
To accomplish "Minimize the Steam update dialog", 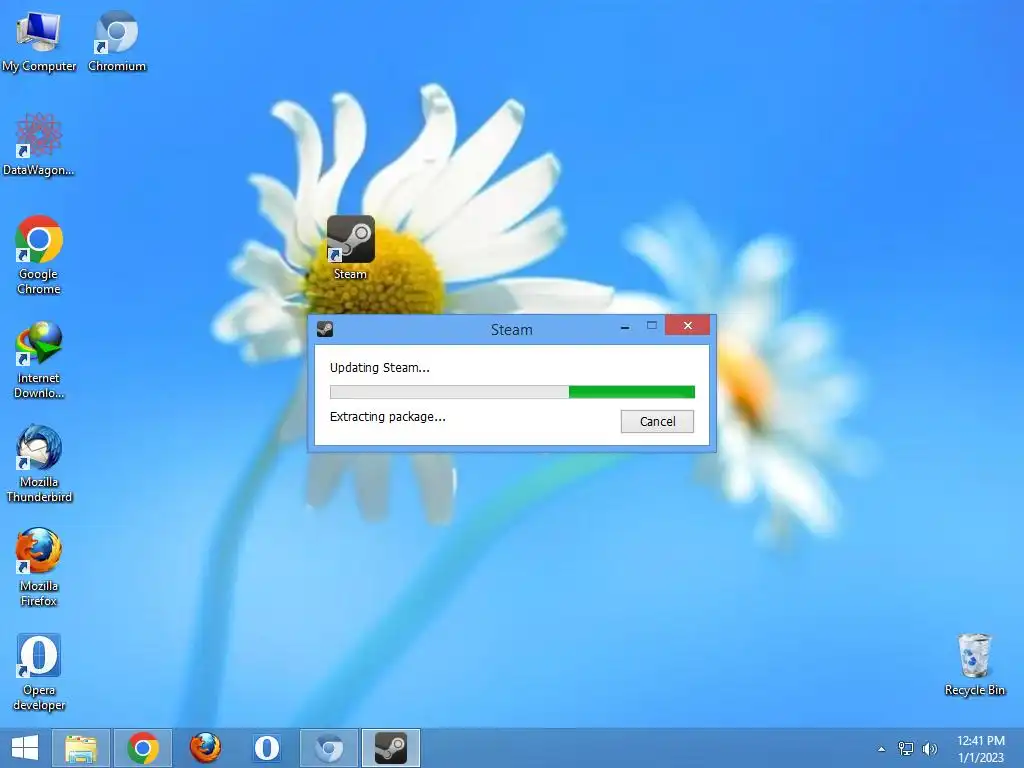I will (625, 327).
